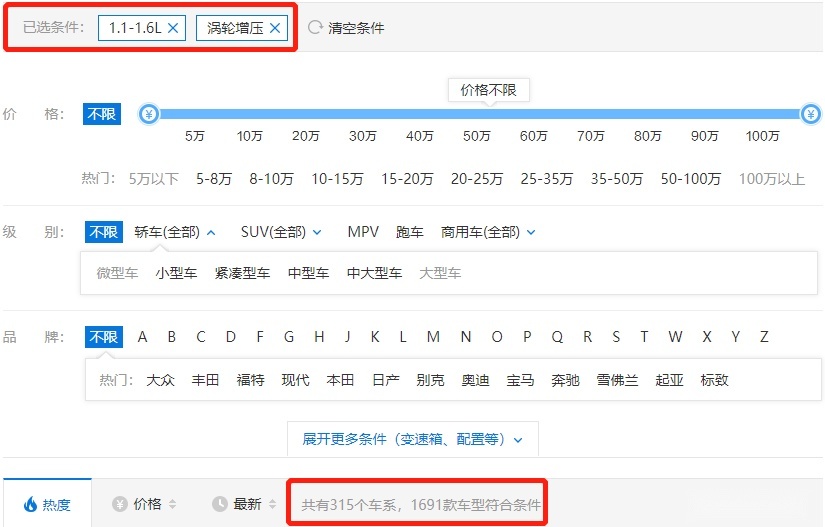Choose the 宝马 hot brand

[520, 380]
